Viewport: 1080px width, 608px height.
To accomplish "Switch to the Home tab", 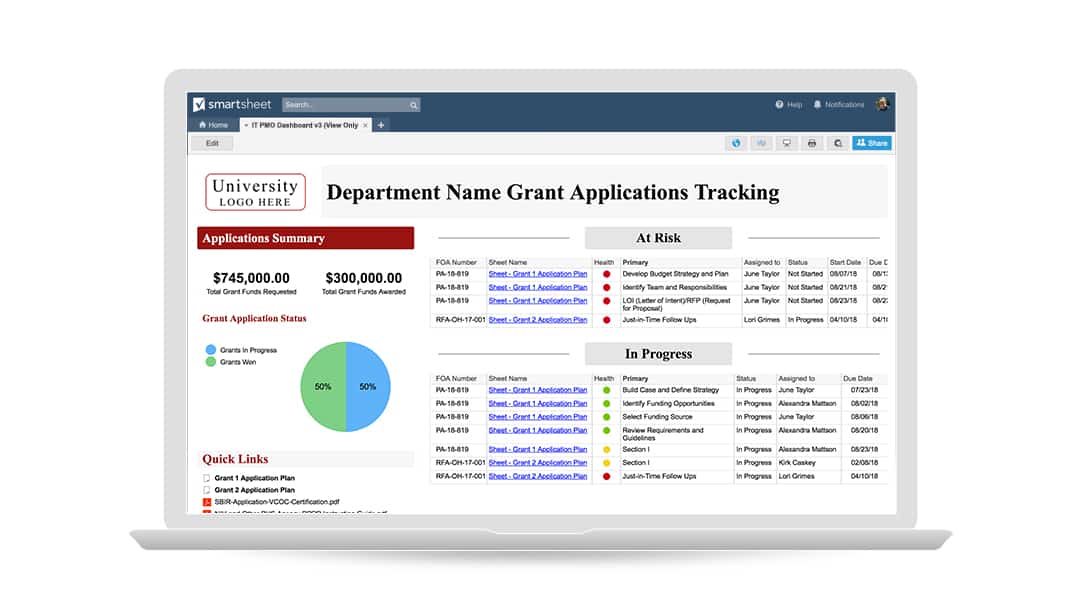I will 213,126.
